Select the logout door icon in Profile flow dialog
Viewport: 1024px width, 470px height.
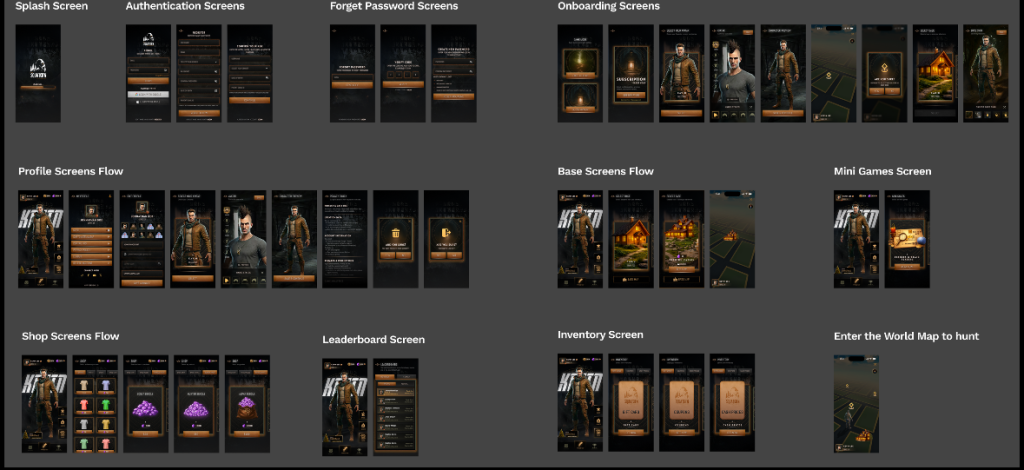click(x=446, y=233)
